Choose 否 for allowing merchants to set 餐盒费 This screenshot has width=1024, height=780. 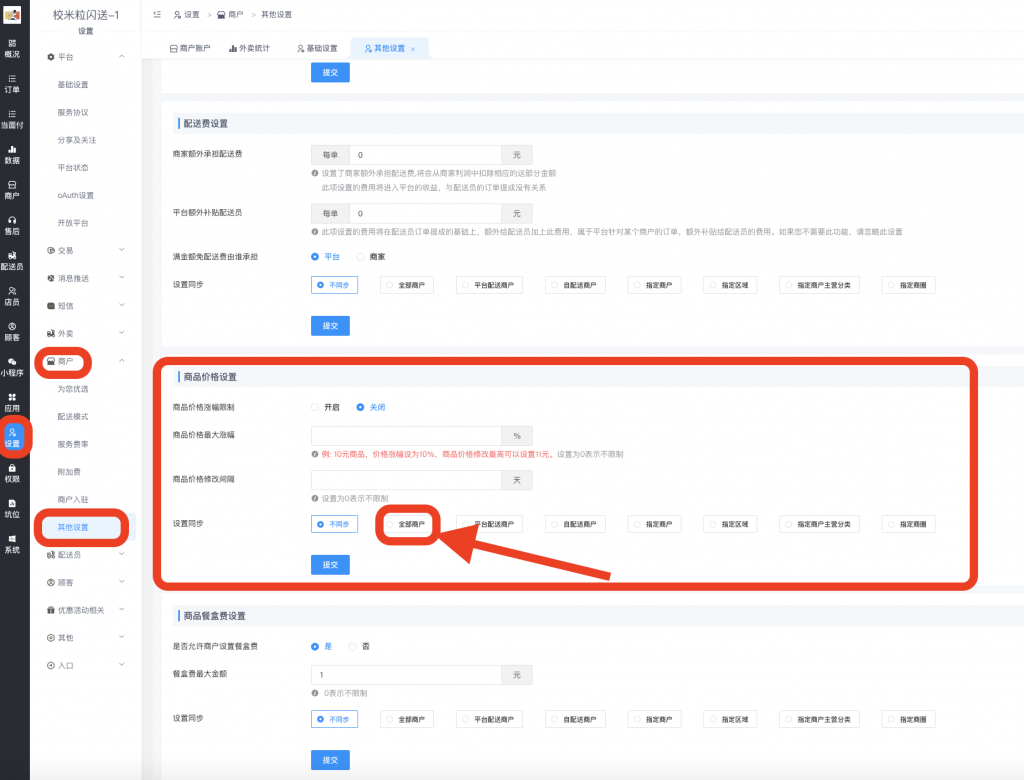tap(352, 647)
